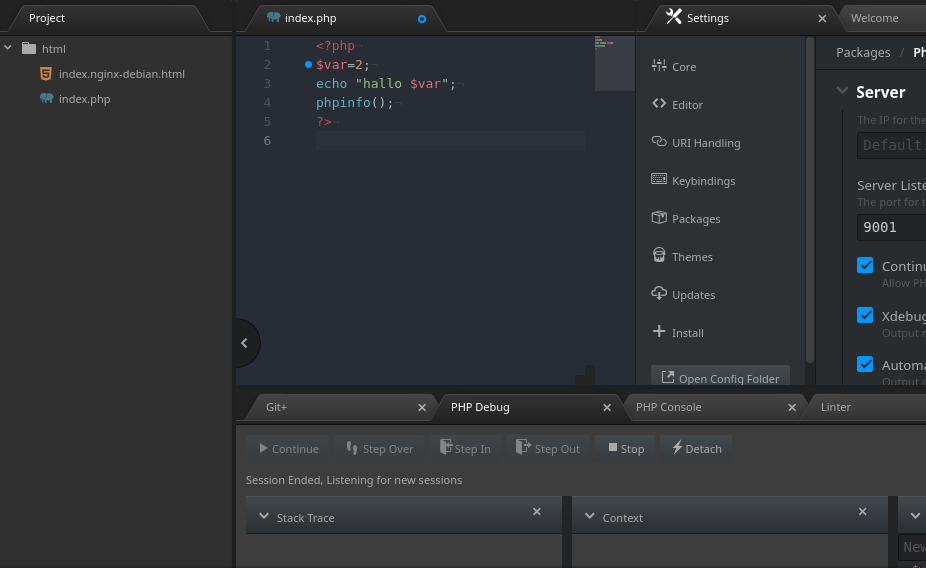
Task: Toggle the Xdebug checkbox
Action: click(x=865, y=315)
